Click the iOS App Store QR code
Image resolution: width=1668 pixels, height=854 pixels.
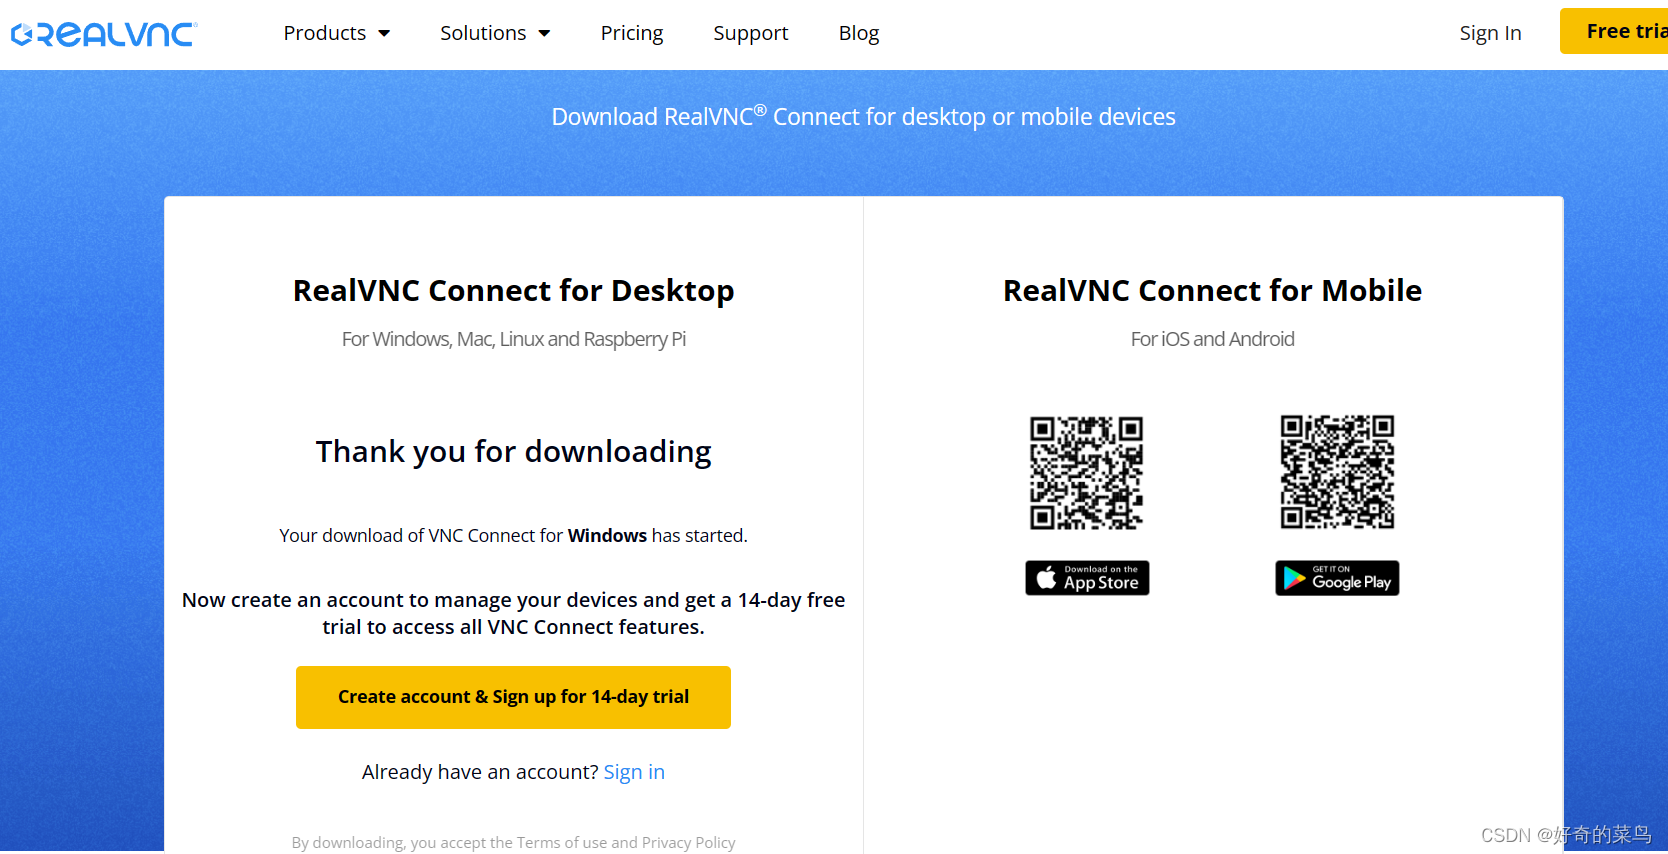(1087, 472)
